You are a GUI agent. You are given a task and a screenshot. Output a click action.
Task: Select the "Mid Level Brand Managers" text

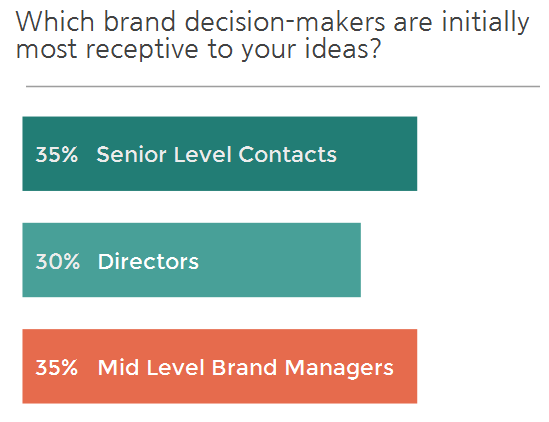point(245,368)
